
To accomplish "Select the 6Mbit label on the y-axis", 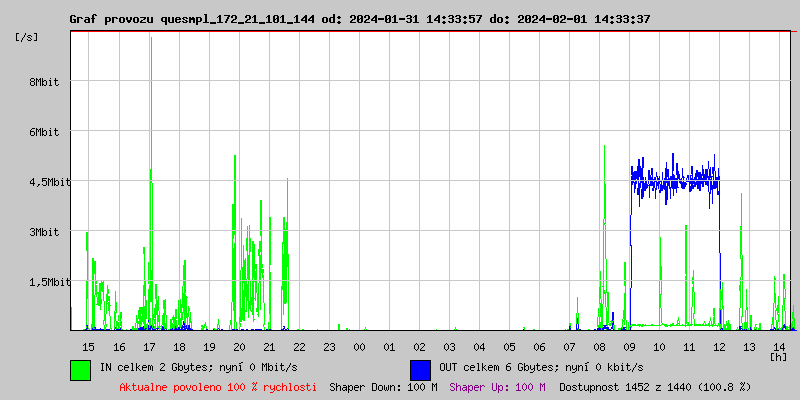I will point(43,132).
